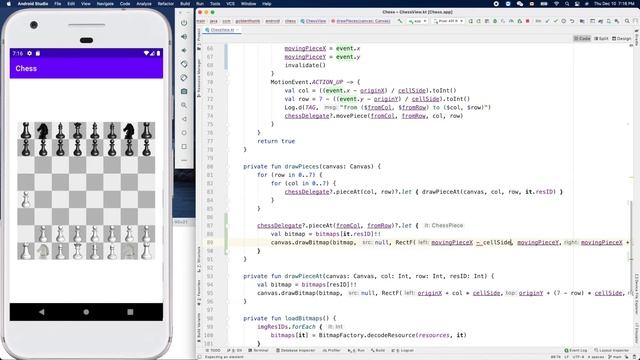This screenshot has width=640, height=360.
Task: Open the Database Inspector tool window
Action: [296, 350]
